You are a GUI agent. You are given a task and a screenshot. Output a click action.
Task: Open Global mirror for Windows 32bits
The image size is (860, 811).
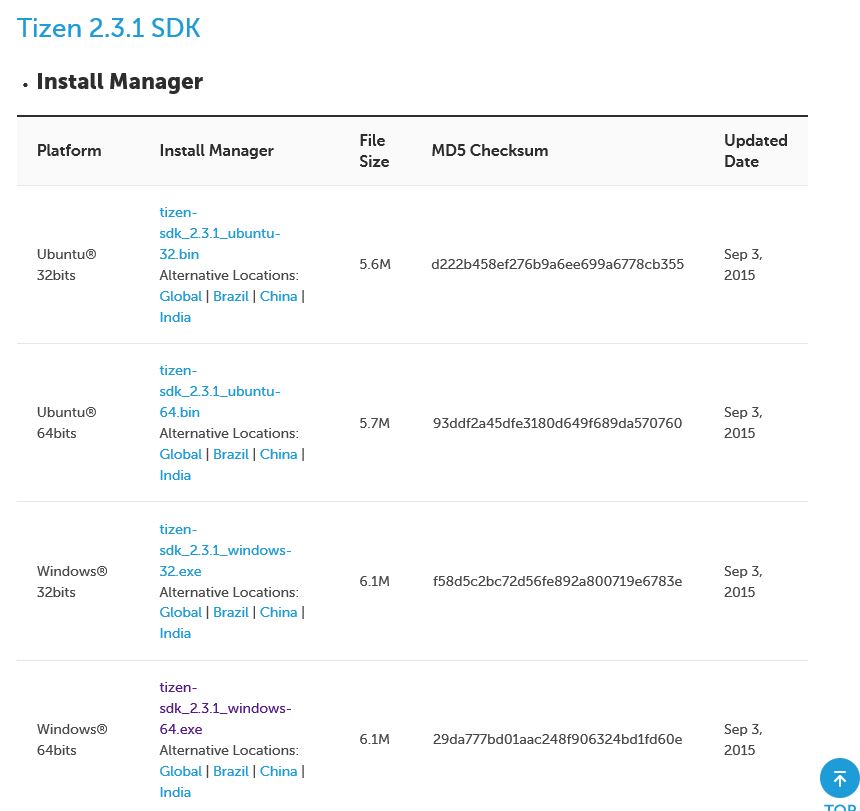click(180, 612)
